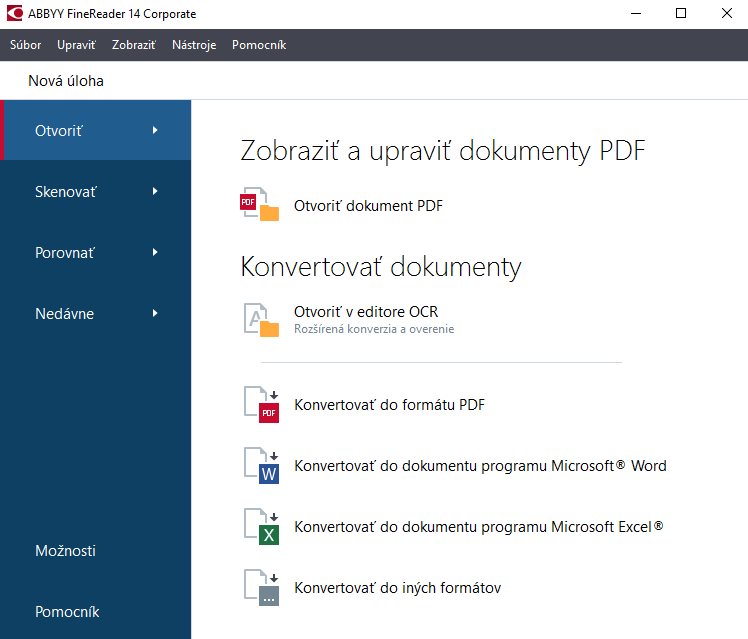
Task: Open Pomocník at sidebar bottom
Action: coord(67,612)
